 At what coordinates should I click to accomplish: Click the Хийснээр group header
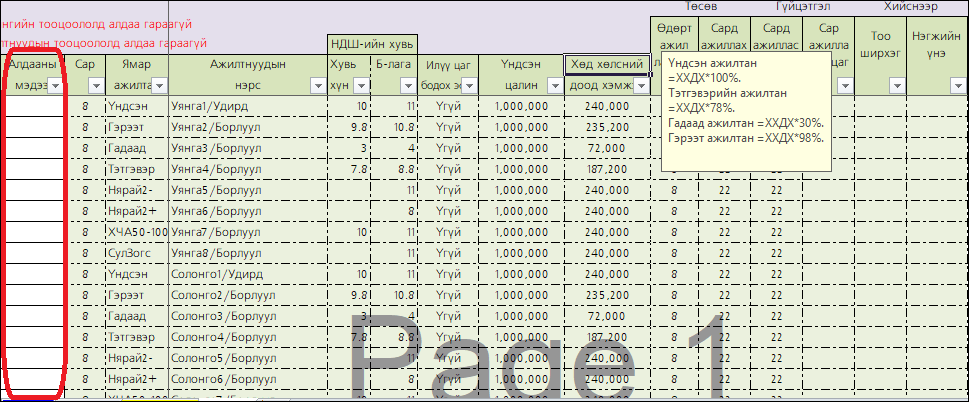909,6
